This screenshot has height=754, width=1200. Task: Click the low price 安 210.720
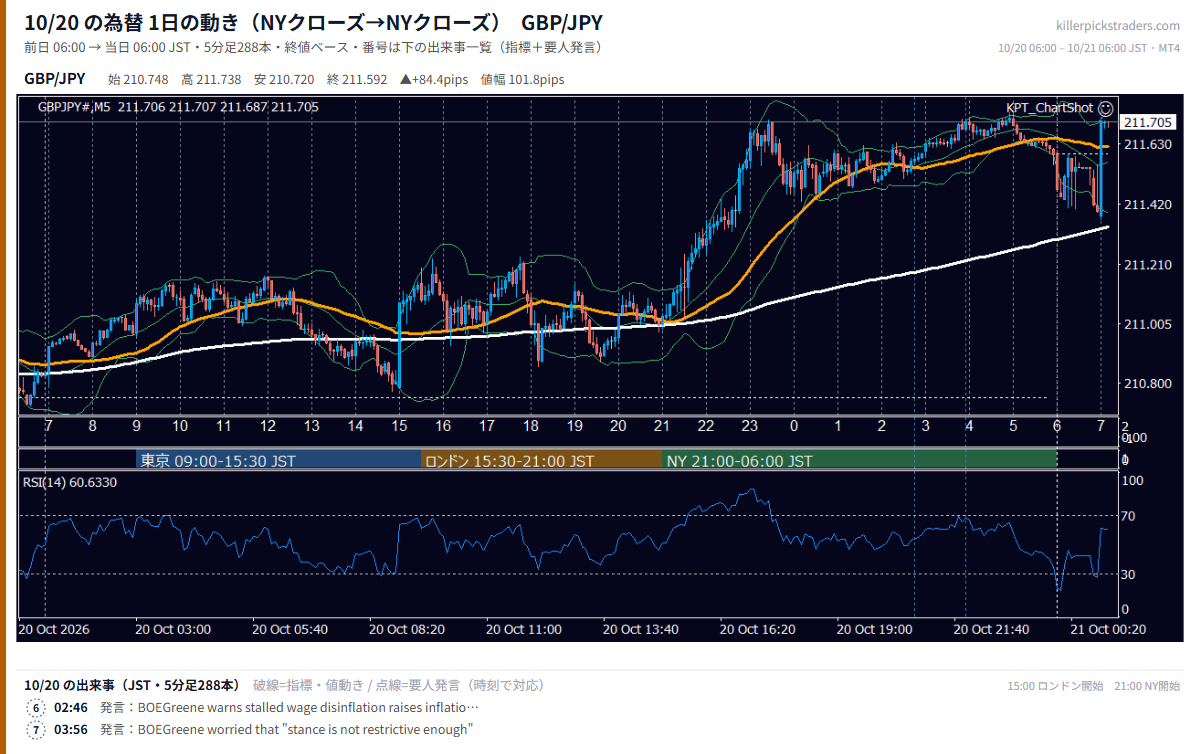coord(284,80)
